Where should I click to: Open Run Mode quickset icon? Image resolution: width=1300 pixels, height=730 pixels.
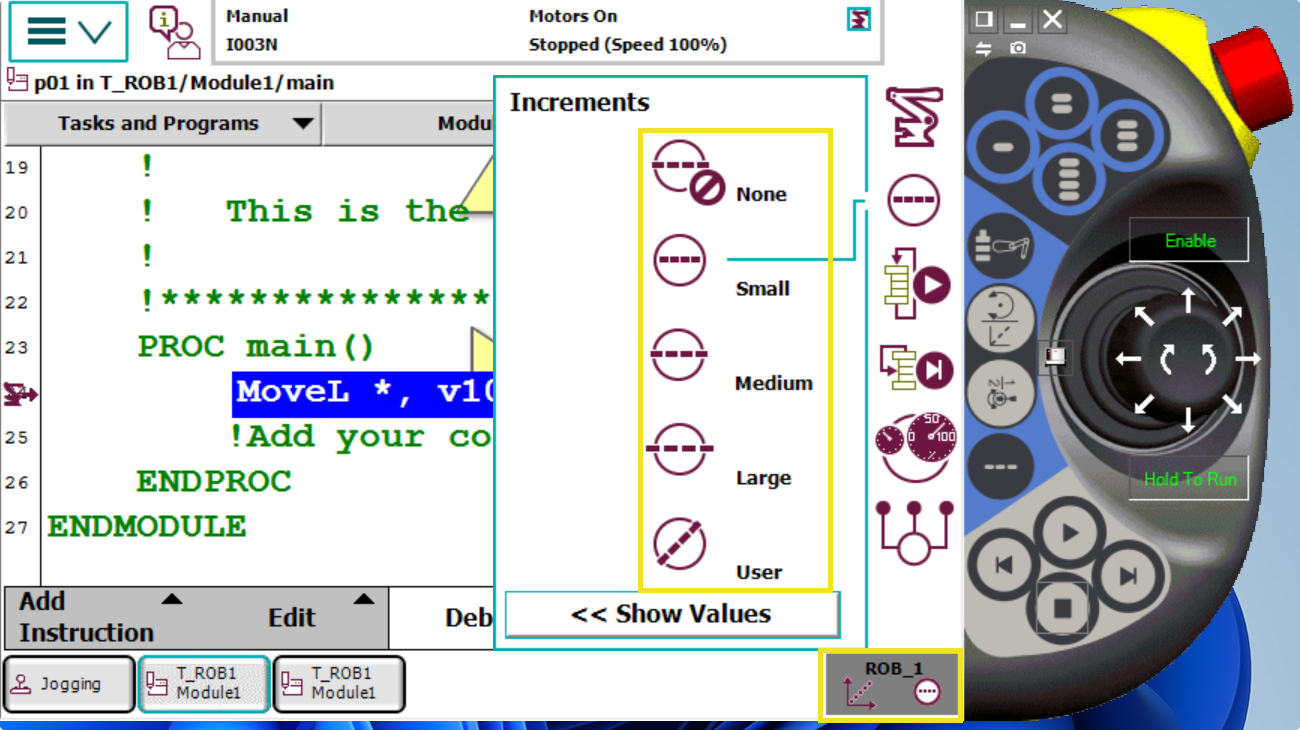(x=914, y=285)
